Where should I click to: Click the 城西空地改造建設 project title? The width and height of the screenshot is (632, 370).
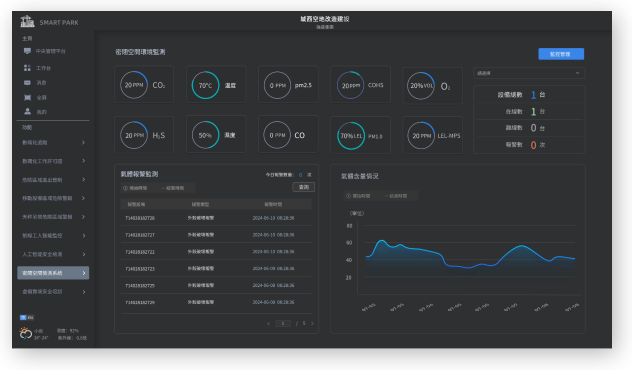[x=325, y=19]
